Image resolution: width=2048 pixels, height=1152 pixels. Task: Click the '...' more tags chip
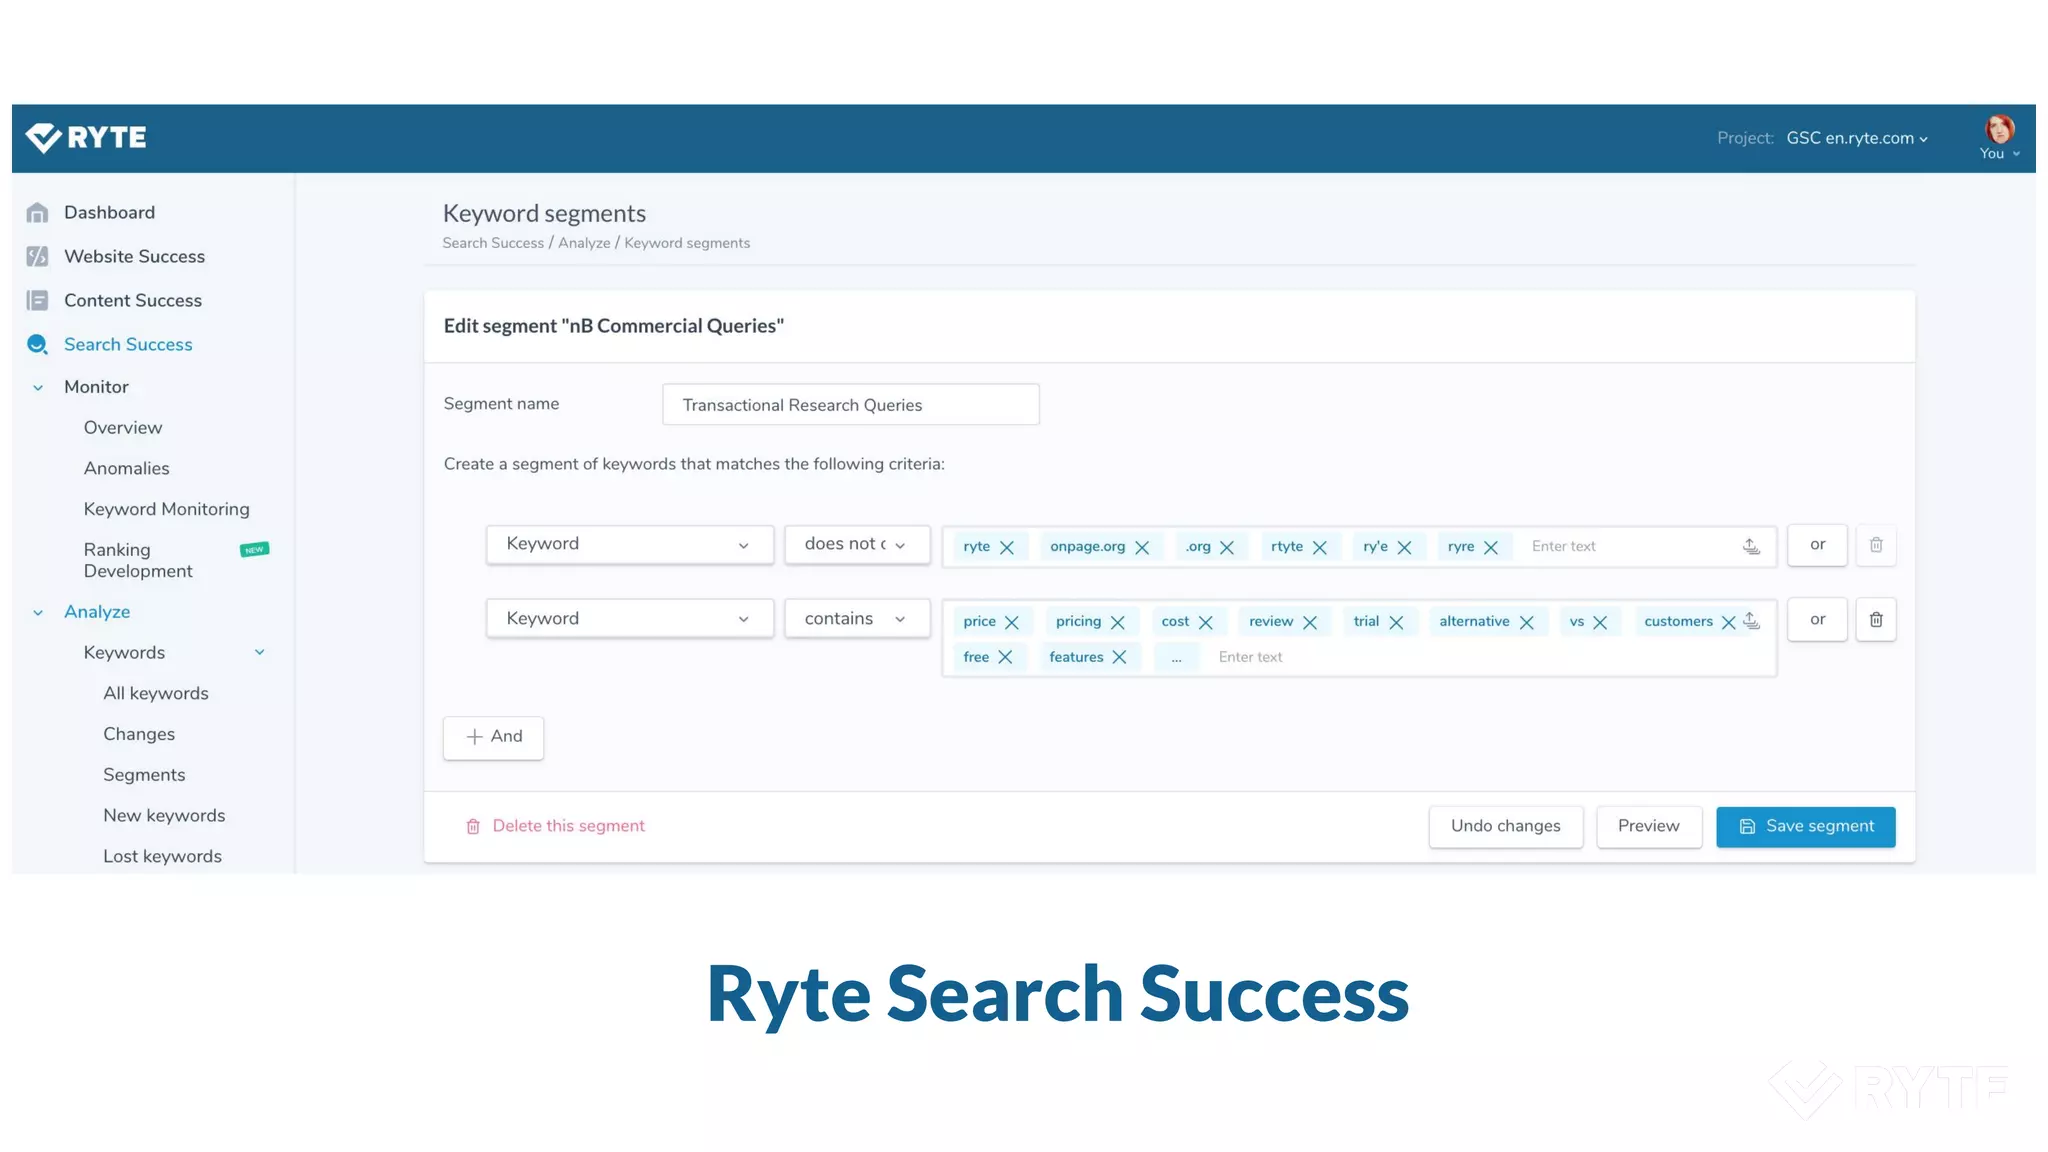coord(1177,658)
